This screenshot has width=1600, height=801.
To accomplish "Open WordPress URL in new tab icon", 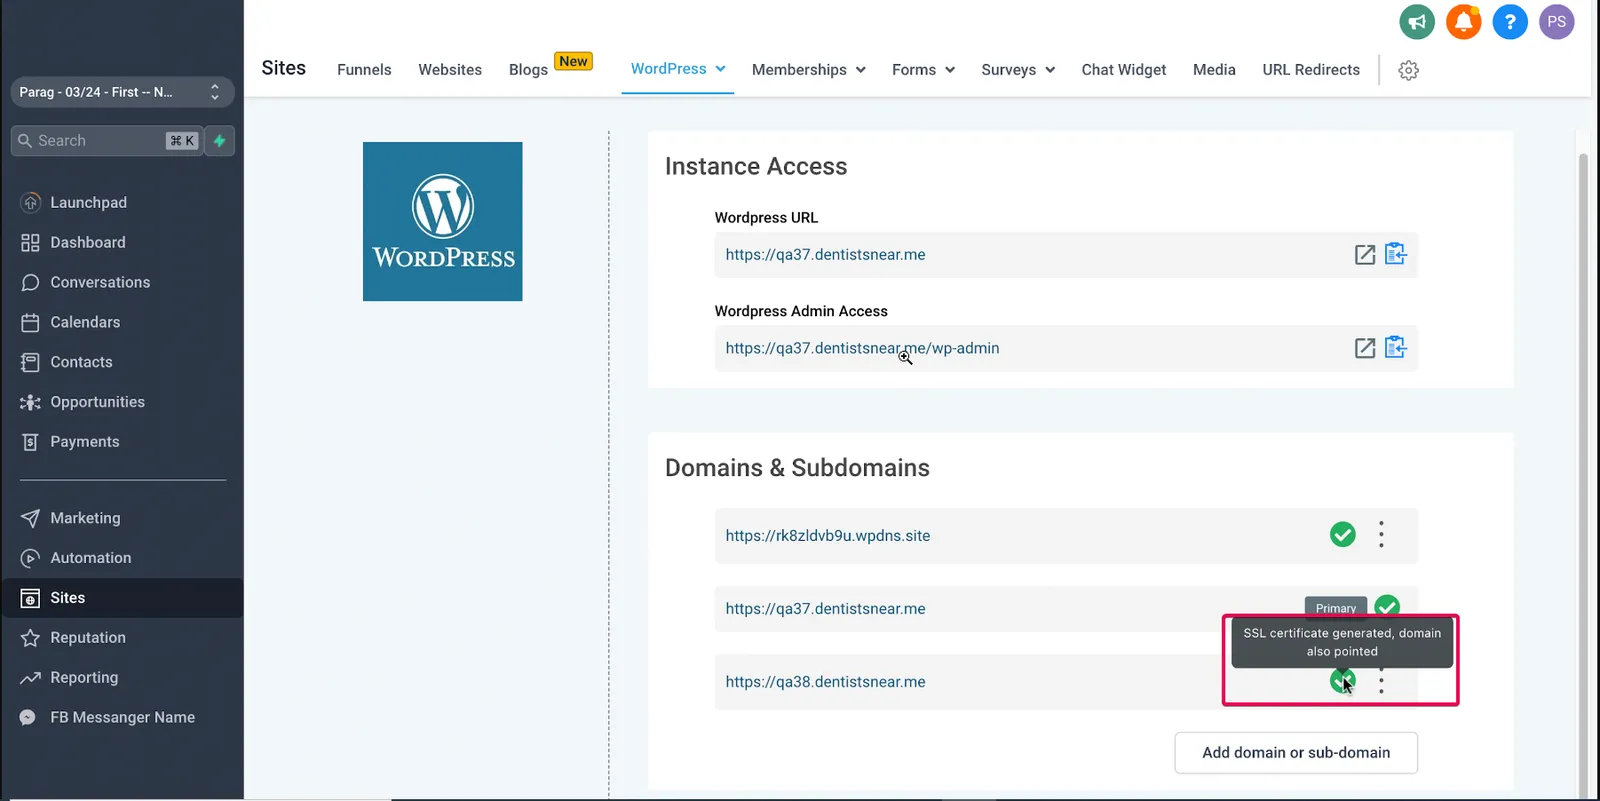I will click(1365, 255).
